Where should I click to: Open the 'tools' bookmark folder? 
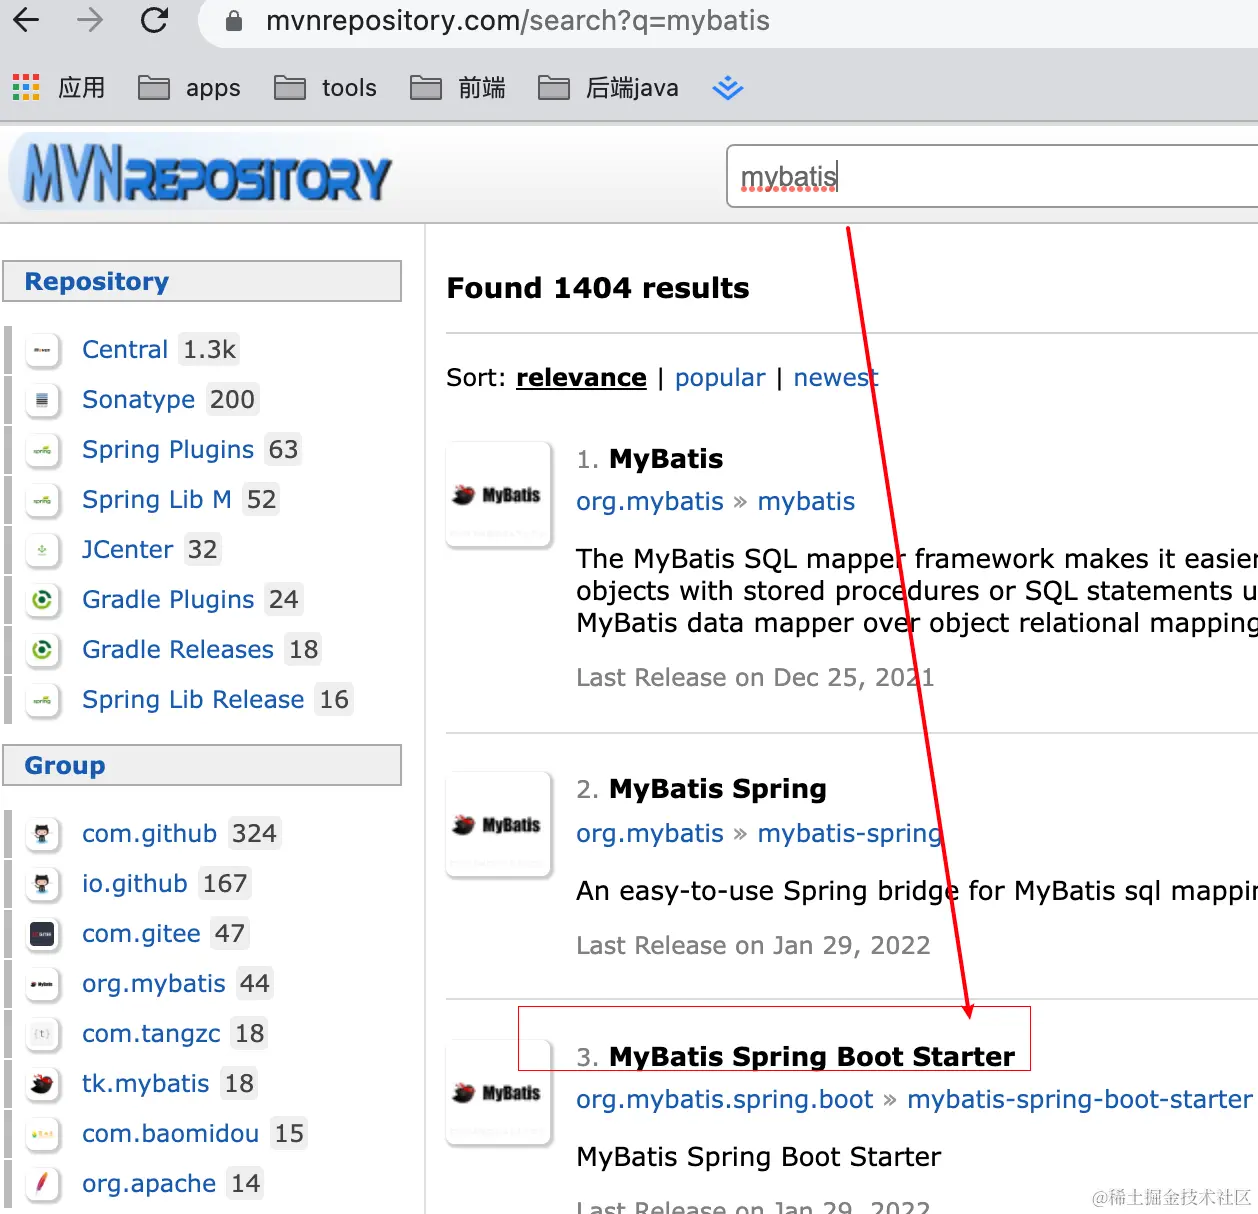coord(326,88)
